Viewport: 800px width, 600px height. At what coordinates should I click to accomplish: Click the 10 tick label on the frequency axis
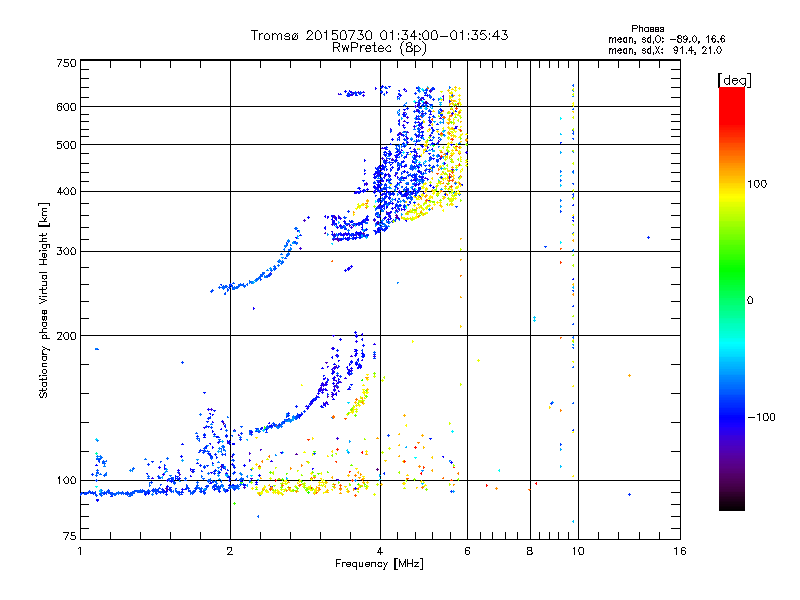tap(578, 551)
